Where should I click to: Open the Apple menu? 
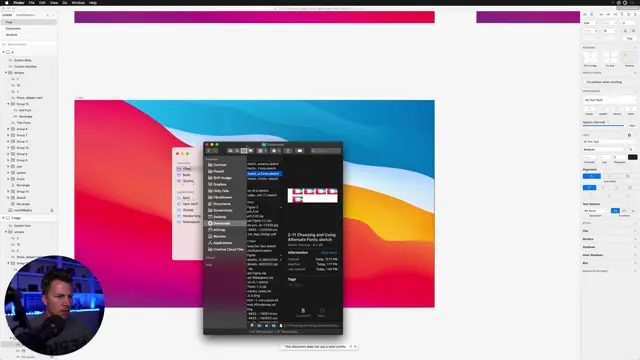(x=7, y=3)
